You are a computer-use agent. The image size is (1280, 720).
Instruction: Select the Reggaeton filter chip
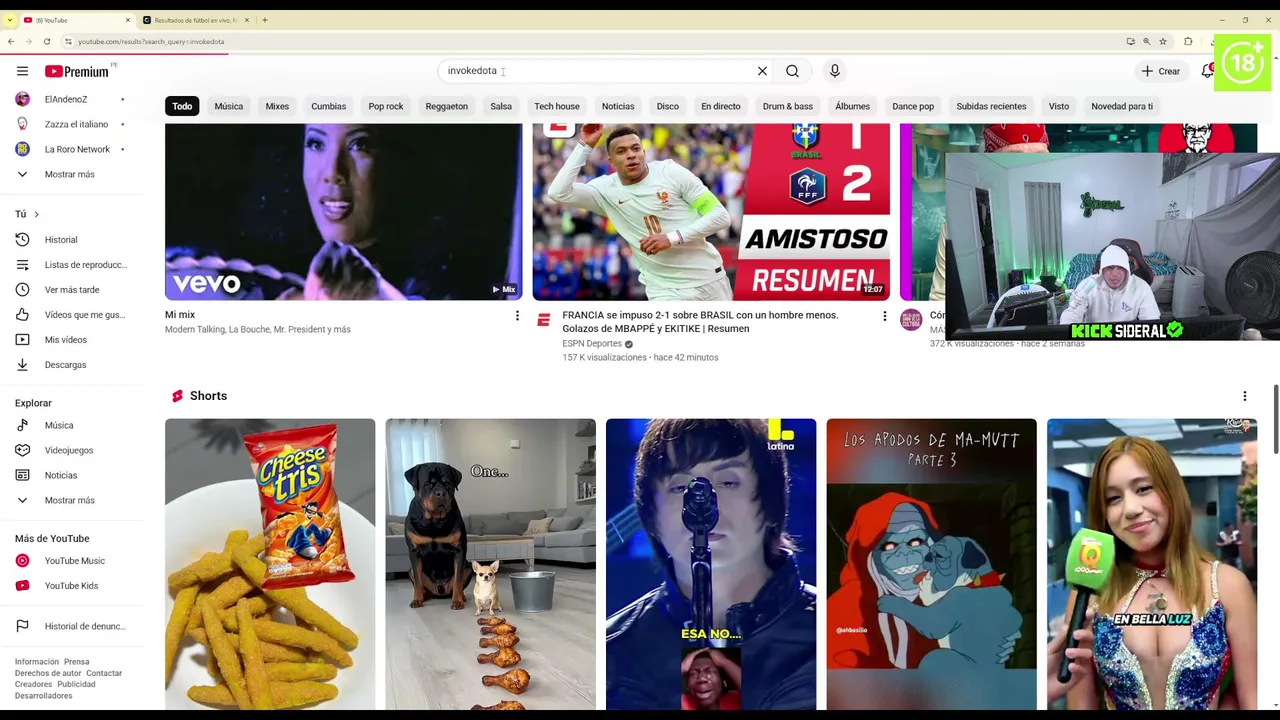446,106
